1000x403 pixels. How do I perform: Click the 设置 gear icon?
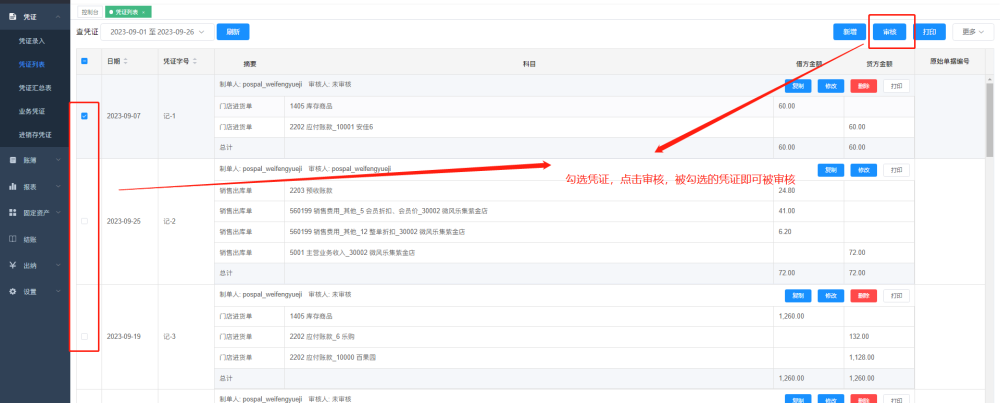coord(12,291)
